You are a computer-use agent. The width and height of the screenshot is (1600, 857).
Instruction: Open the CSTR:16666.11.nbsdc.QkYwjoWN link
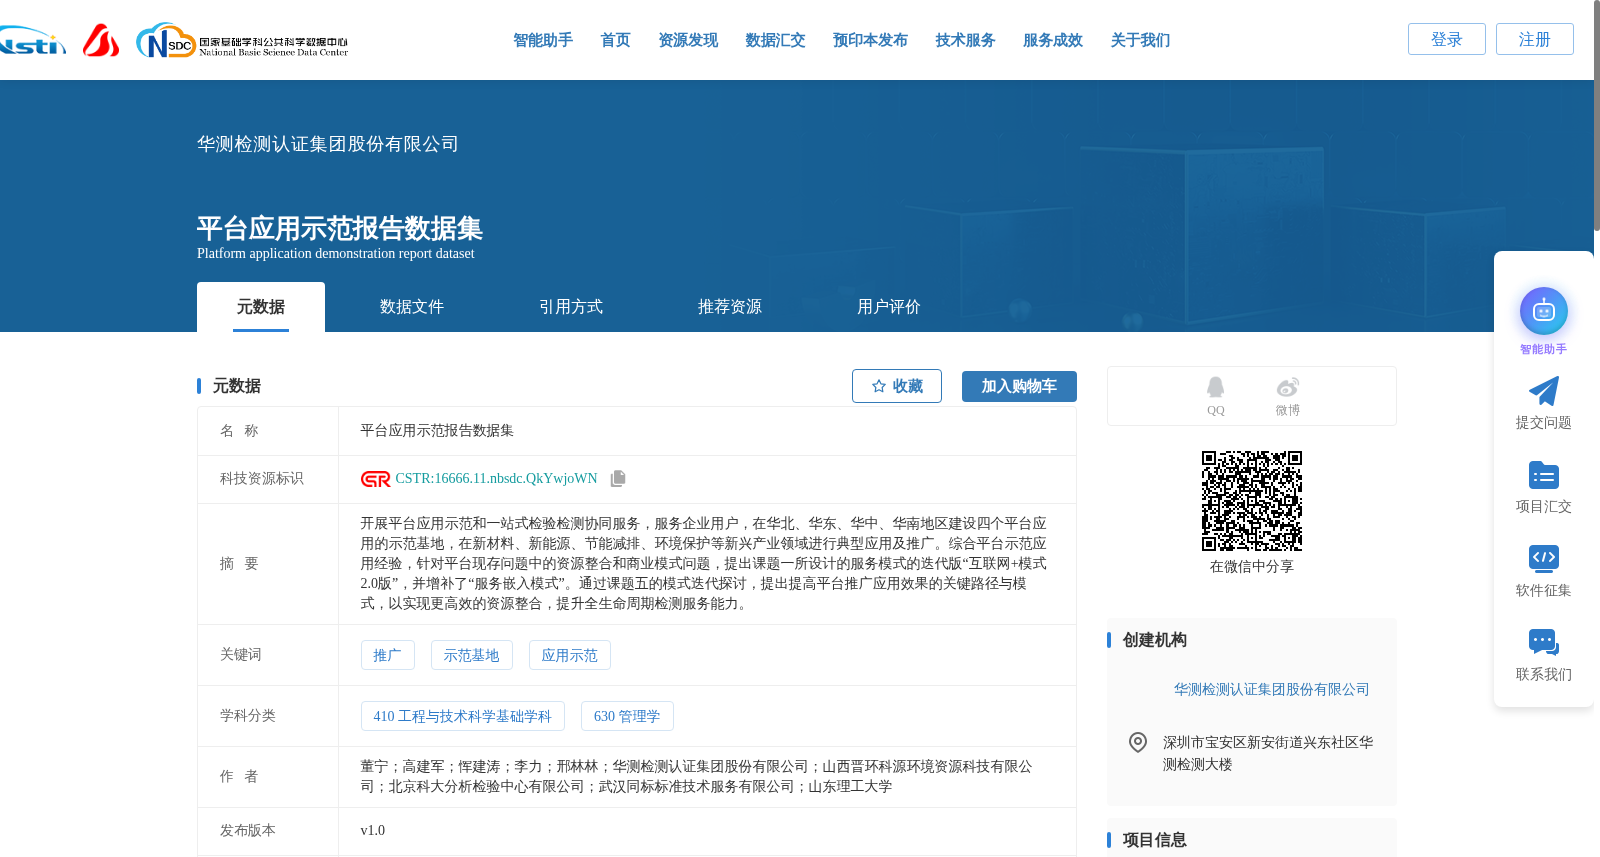(x=496, y=479)
